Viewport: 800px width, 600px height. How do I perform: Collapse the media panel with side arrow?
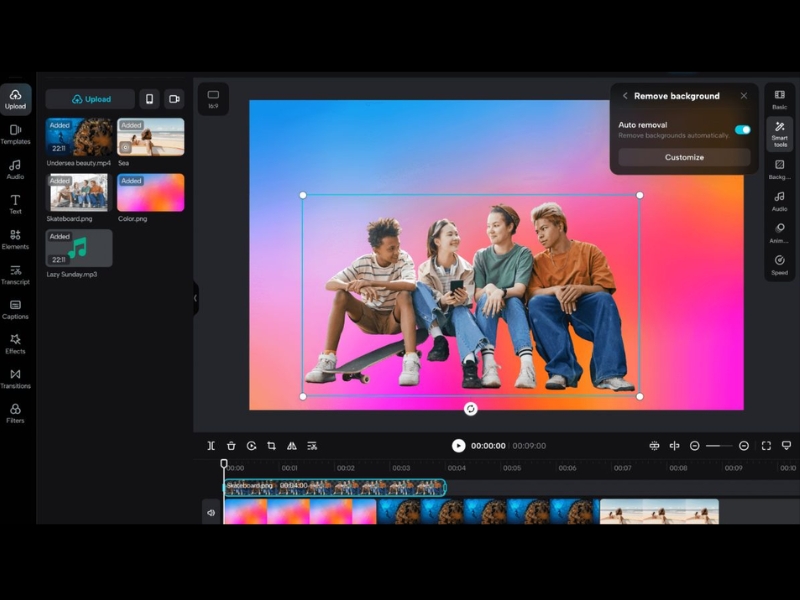click(x=195, y=298)
